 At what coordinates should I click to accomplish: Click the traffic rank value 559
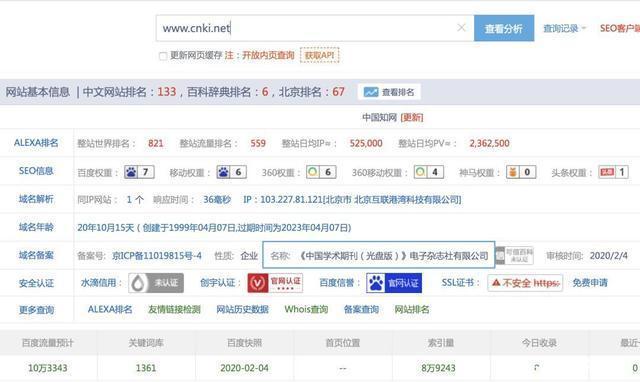[258, 143]
